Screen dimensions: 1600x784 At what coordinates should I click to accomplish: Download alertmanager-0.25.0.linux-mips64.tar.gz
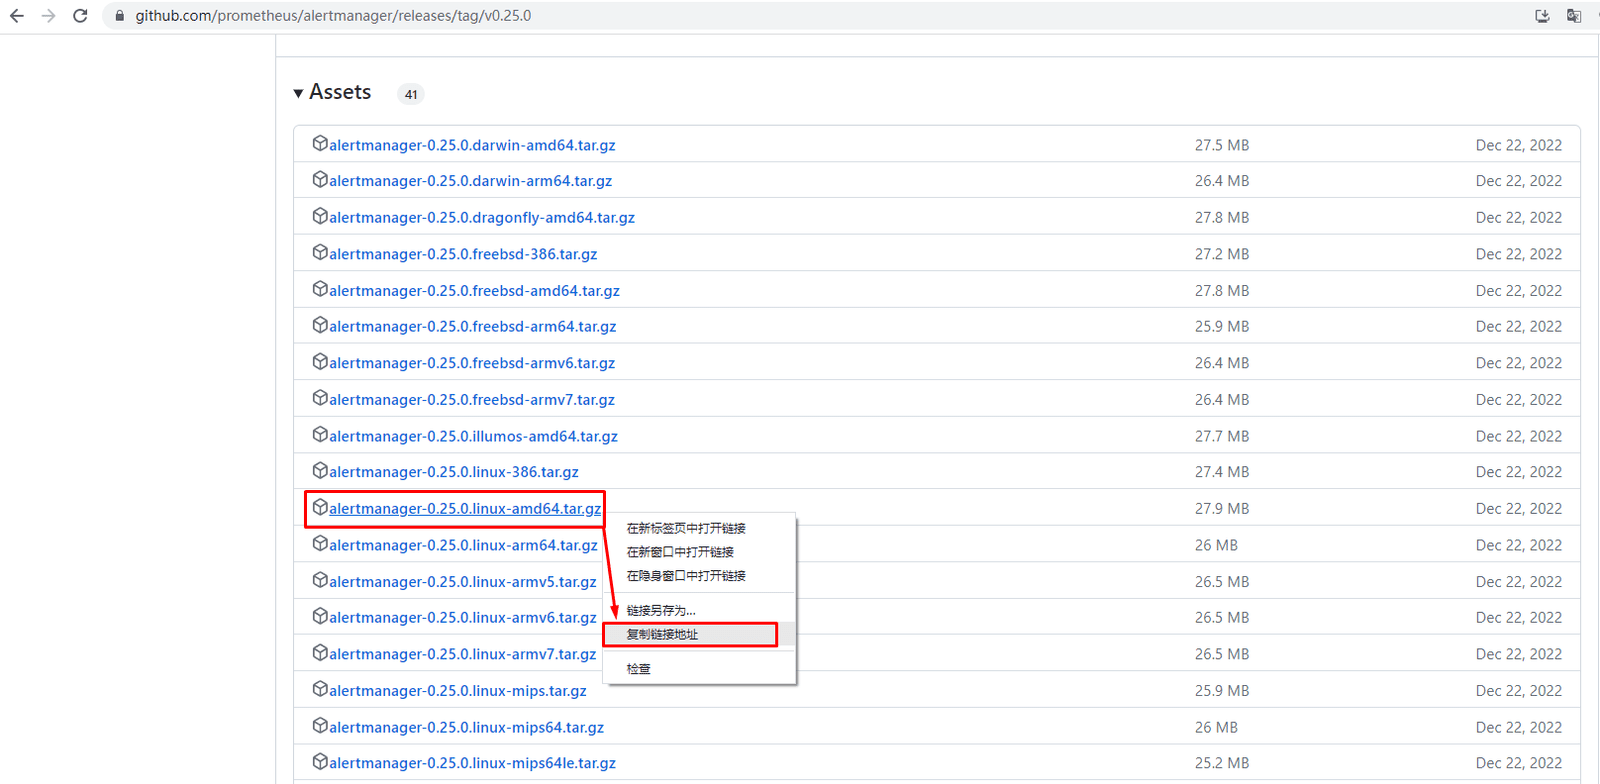(466, 728)
